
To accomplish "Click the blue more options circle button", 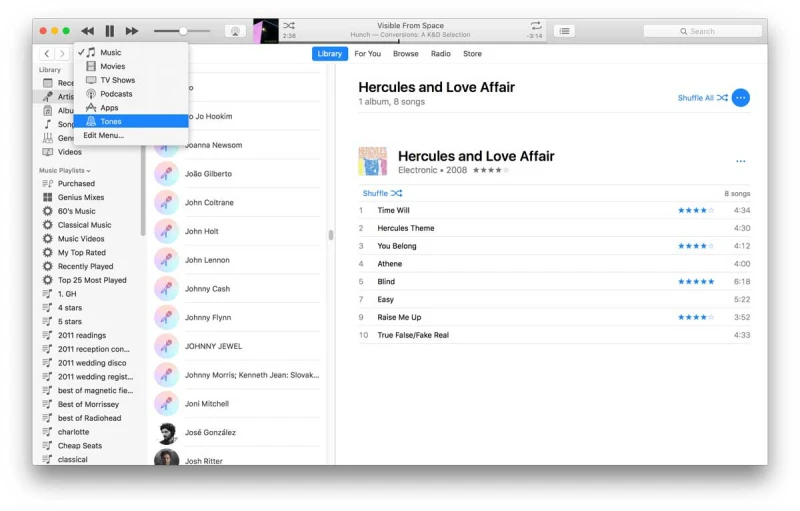I will (x=740, y=98).
